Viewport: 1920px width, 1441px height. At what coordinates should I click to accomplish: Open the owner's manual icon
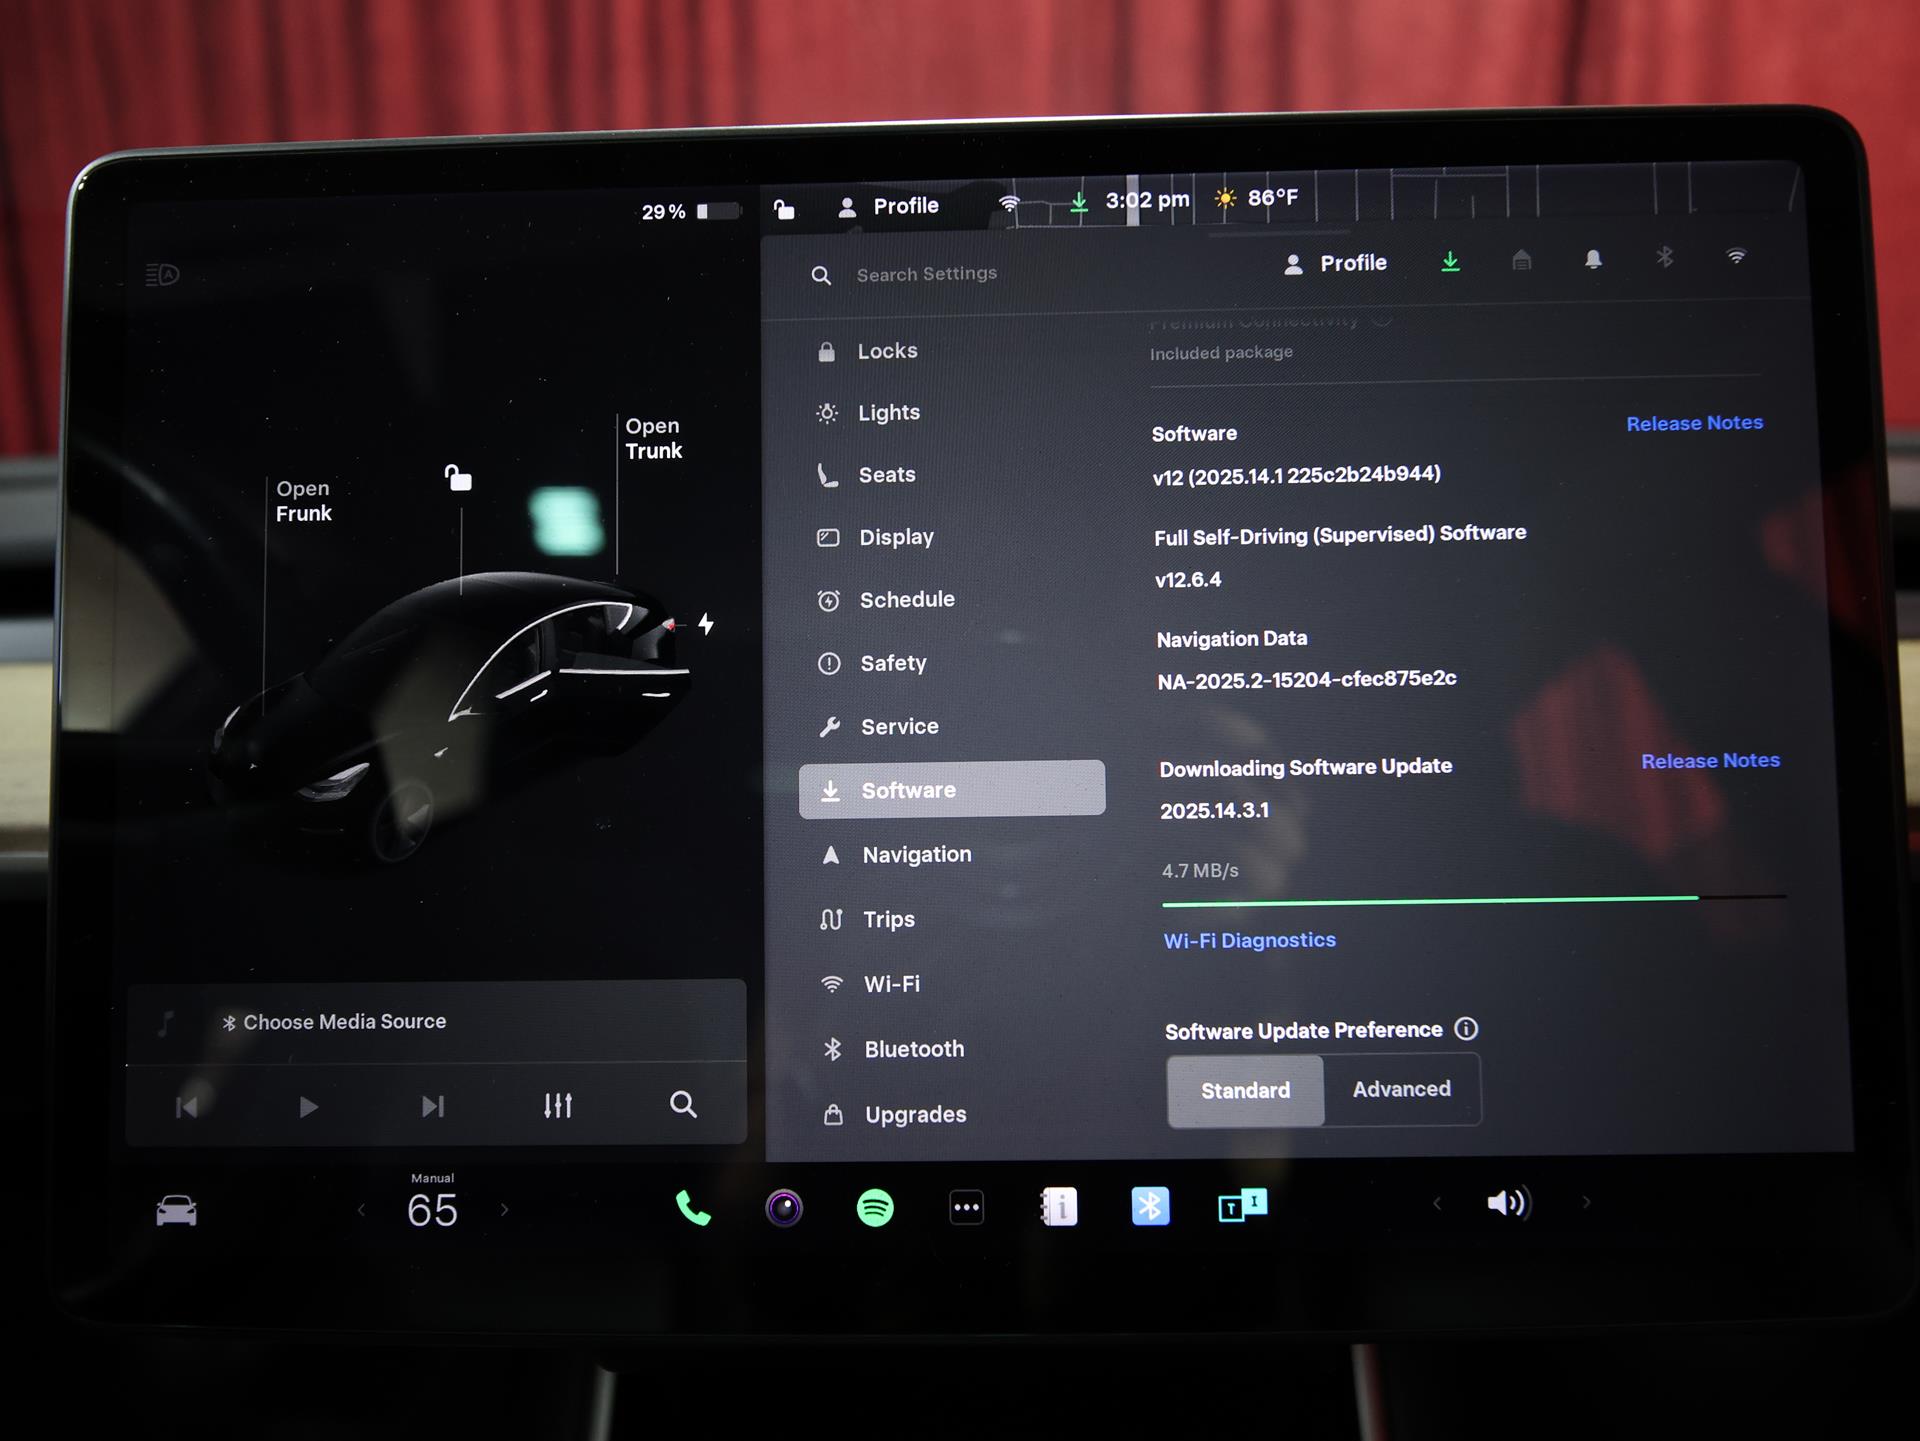[x=1058, y=1207]
